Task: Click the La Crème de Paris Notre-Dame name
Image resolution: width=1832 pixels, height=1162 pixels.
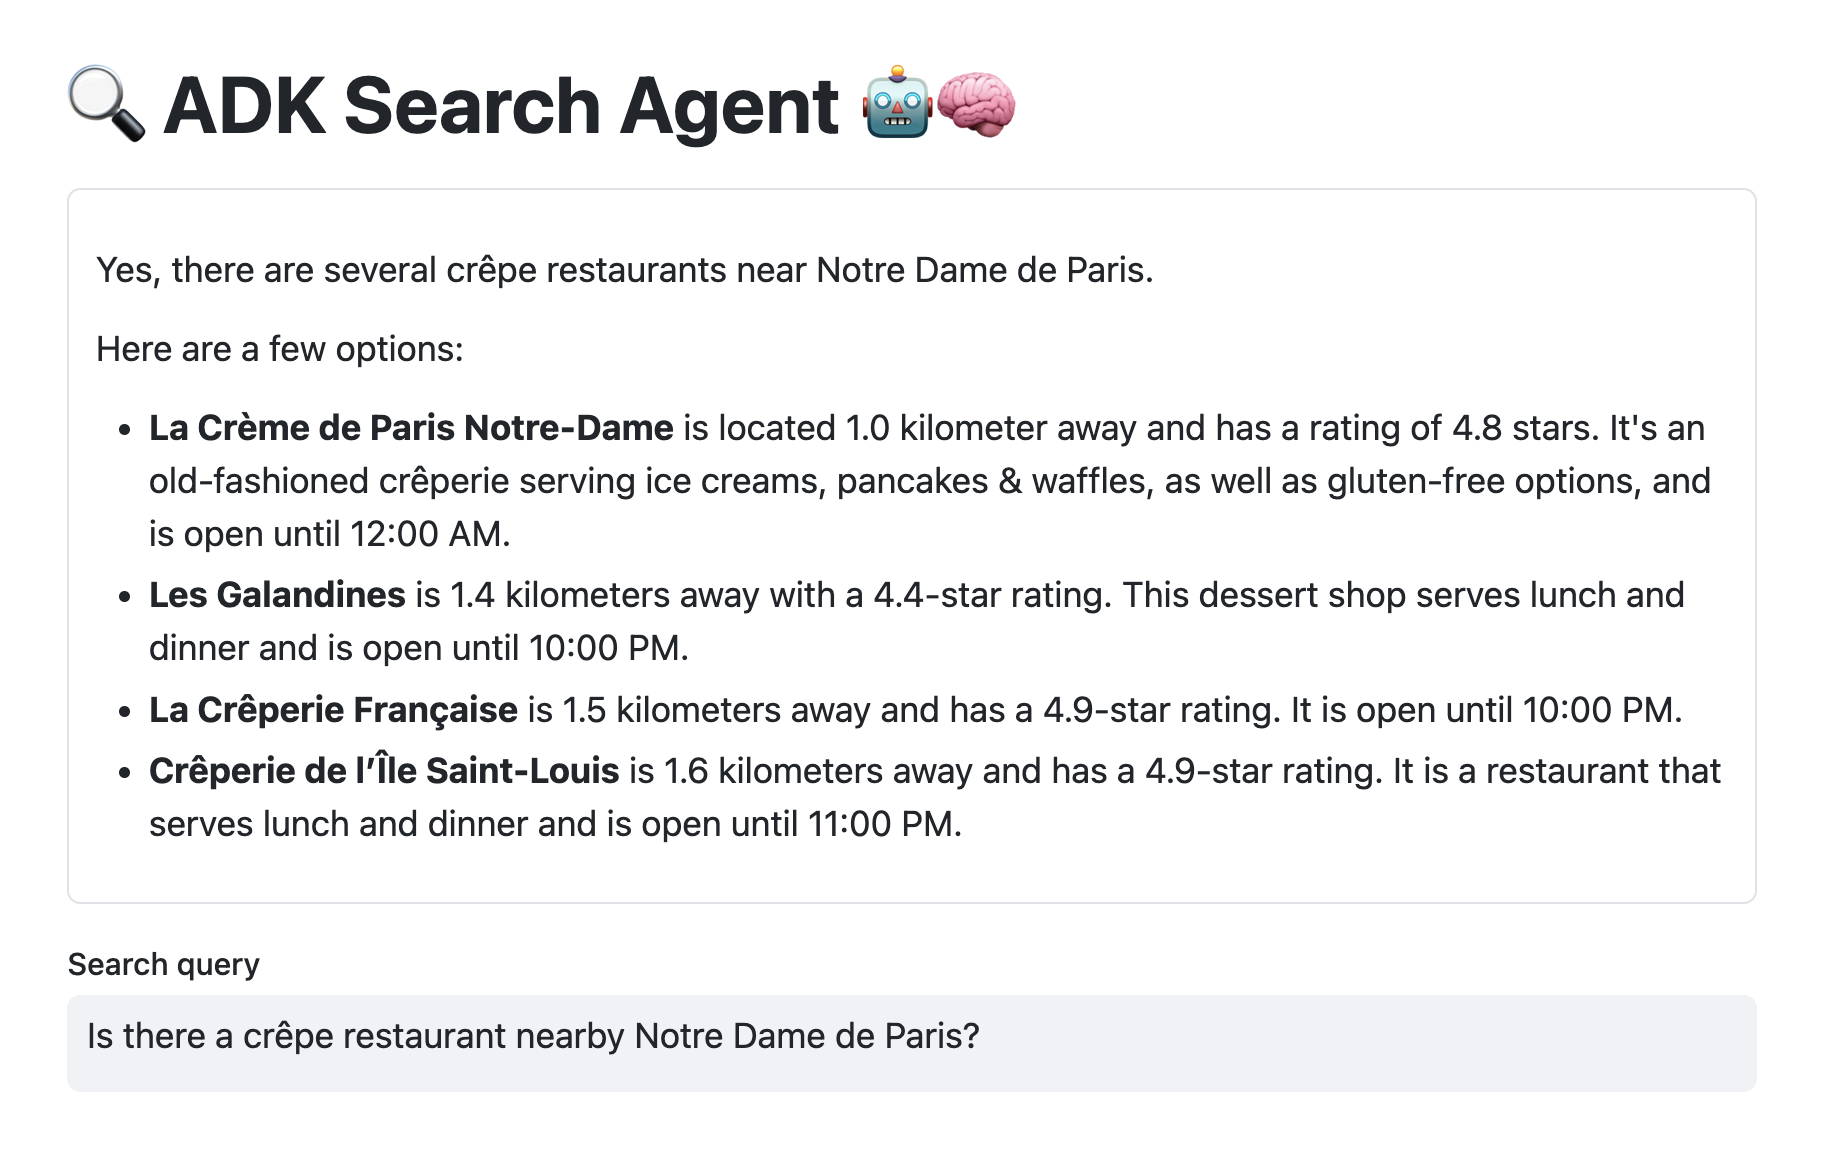Action: [411, 428]
